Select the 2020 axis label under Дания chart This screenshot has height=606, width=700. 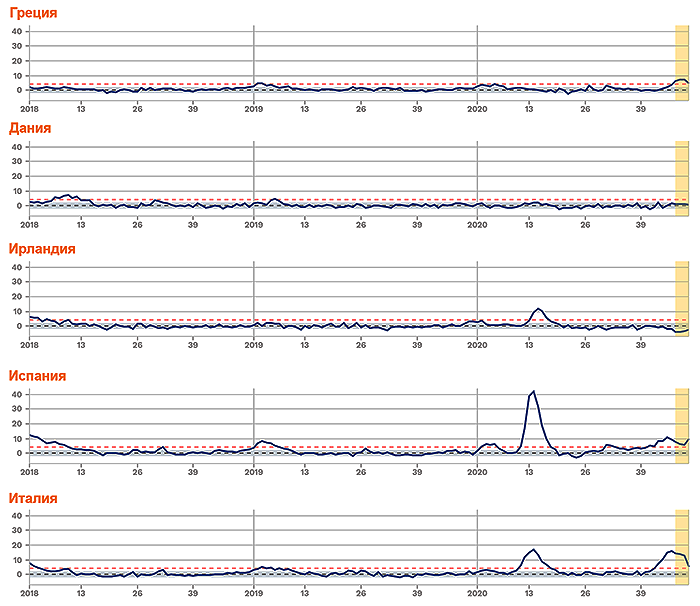[x=477, y=225]
